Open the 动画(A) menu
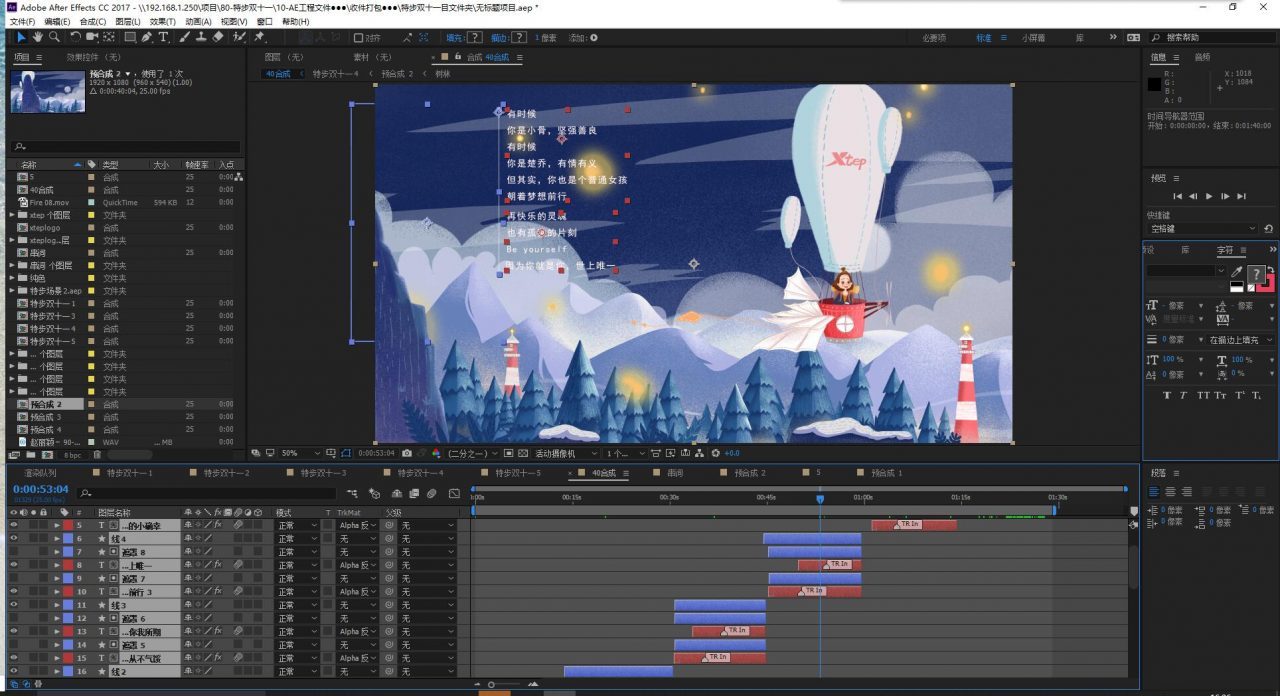1280x696 pixels. click(198, 21)
